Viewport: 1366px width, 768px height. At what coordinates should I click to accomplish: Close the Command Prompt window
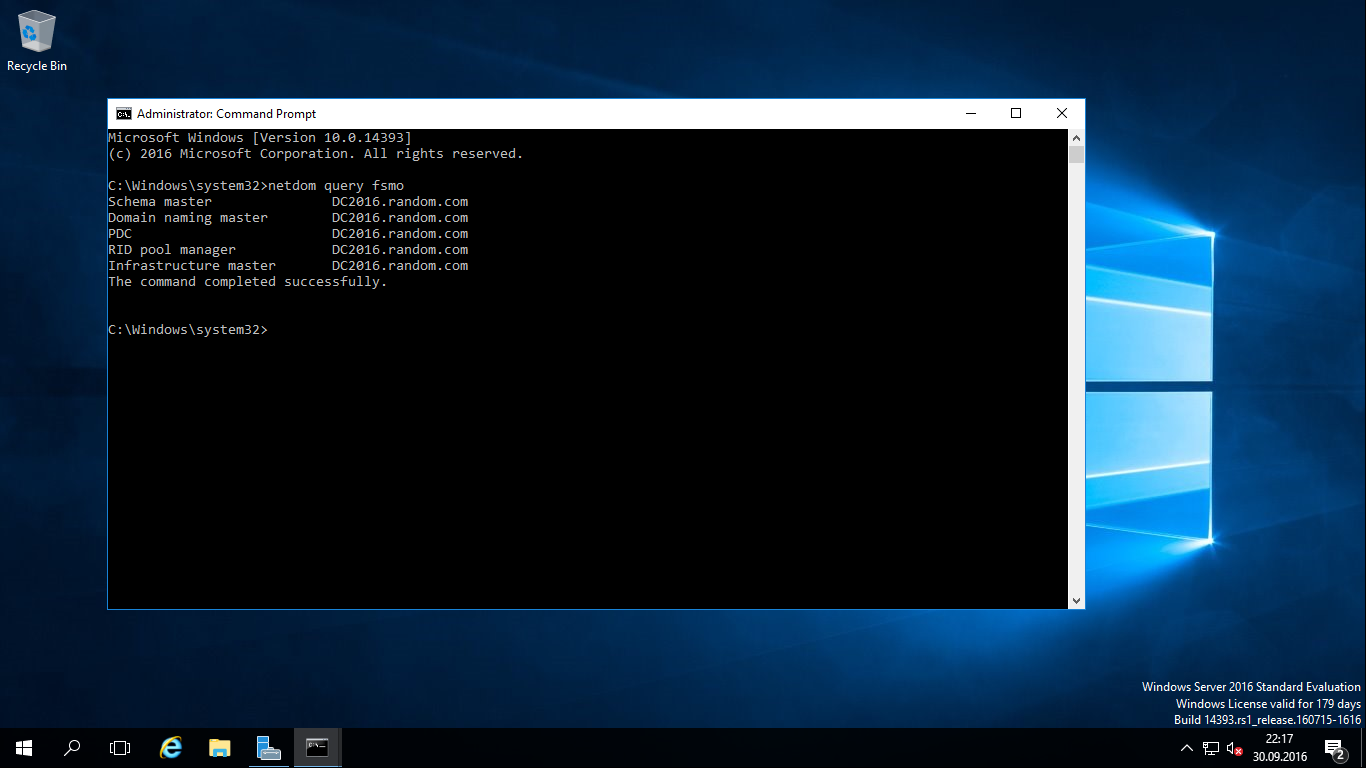pyautogui.click(x=1062, y=114)
